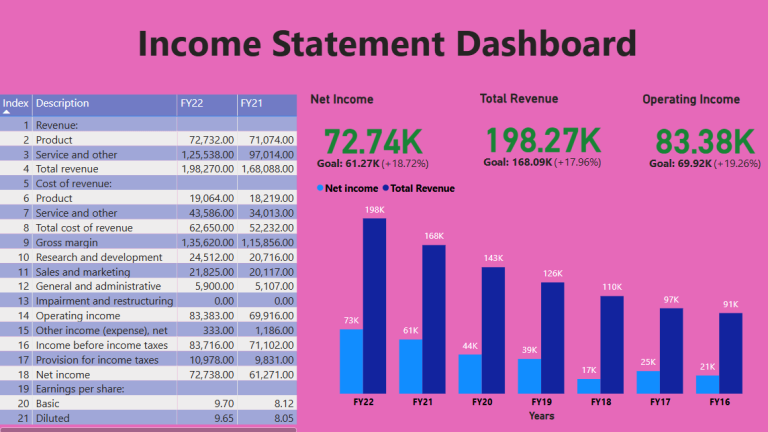Screen dimensions: 768x432
Task: Click the FY22 Net income bar labeled 73K
Action: (x=351, y=360)
